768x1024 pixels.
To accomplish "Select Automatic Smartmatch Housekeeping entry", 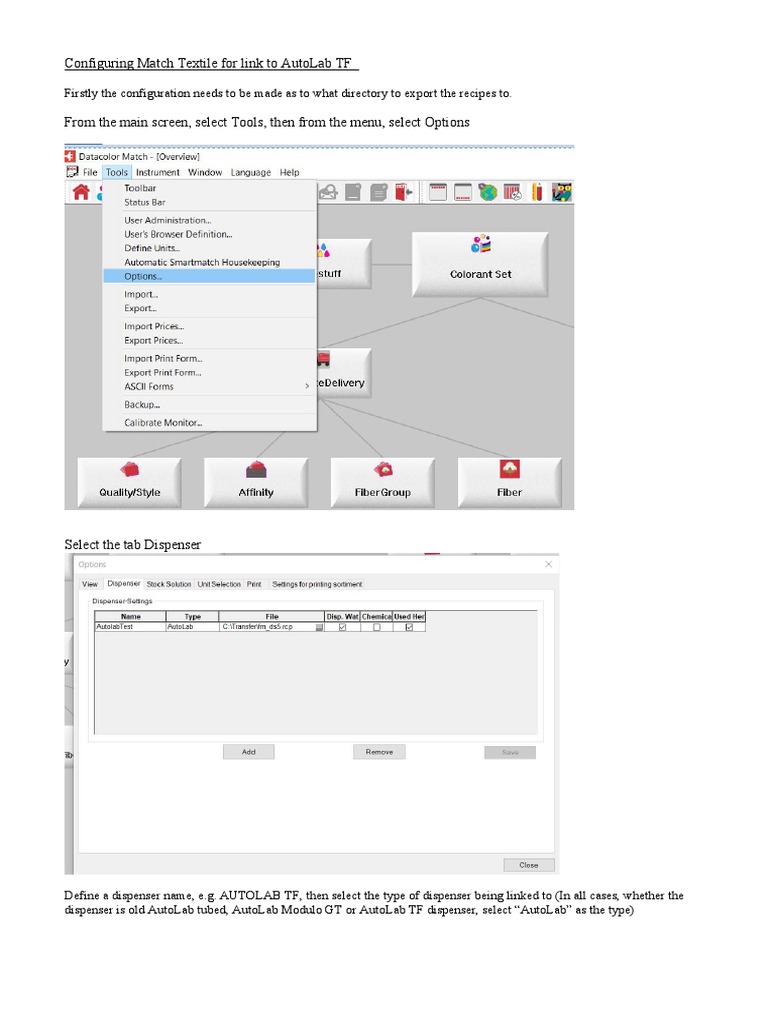I will tap(209, 262).
